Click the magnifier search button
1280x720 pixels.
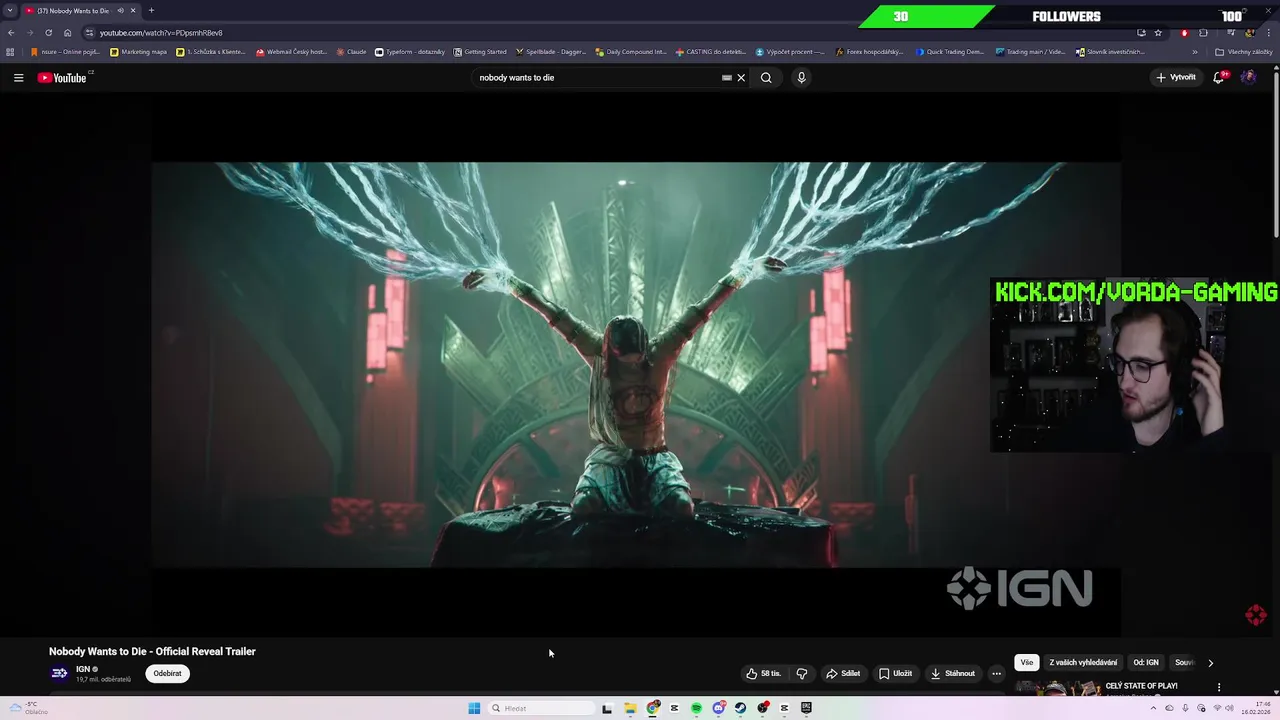766,77
